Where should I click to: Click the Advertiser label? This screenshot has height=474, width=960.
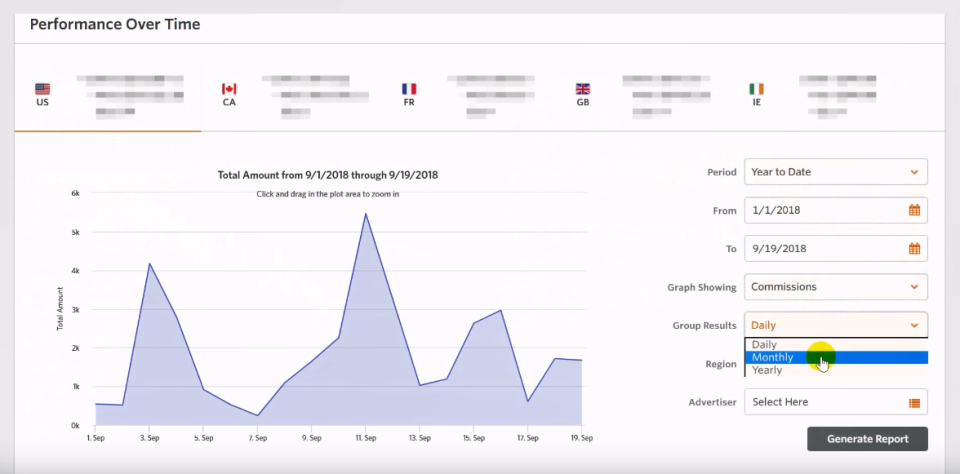tap(712, 402)
